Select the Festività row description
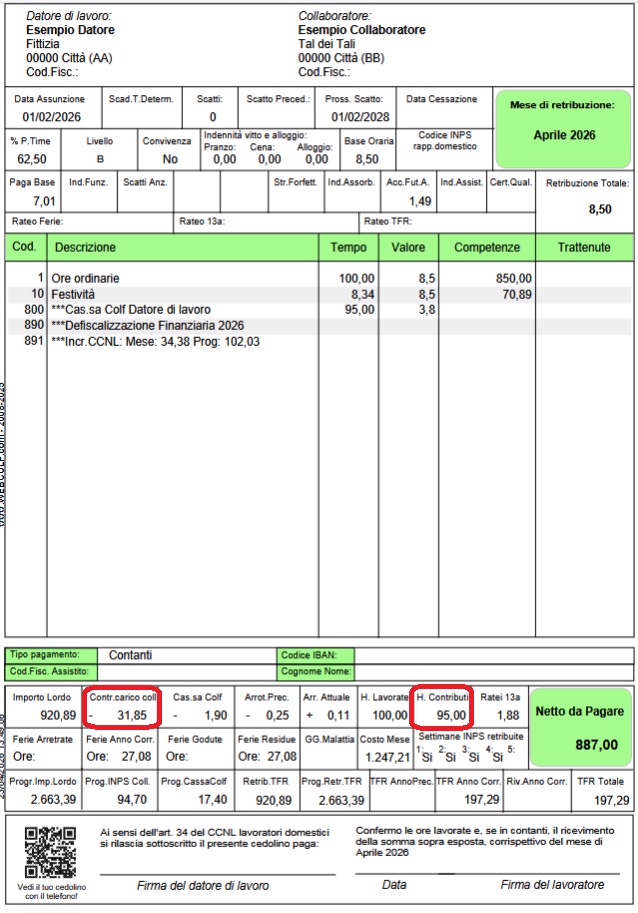The width and height of the screenshot is (638, 913). [75, 294]
